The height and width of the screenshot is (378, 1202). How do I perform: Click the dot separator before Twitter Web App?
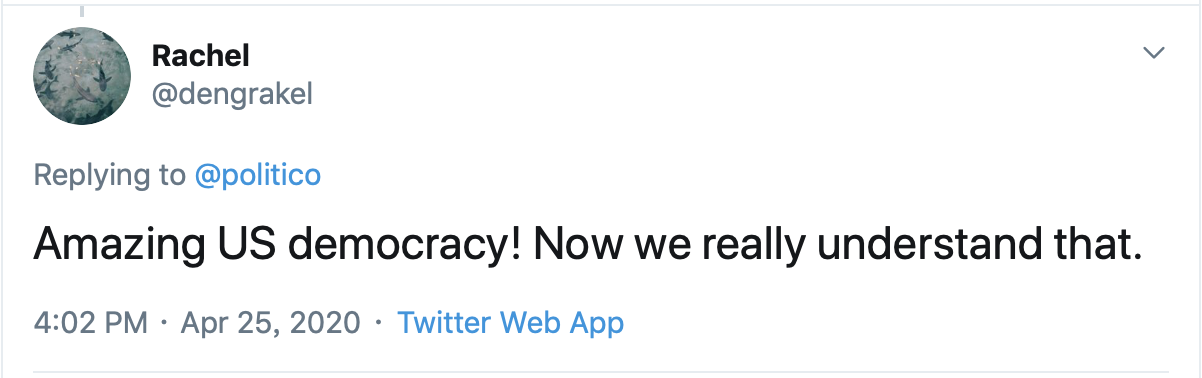pyautogui.click(x=378, y=324)
